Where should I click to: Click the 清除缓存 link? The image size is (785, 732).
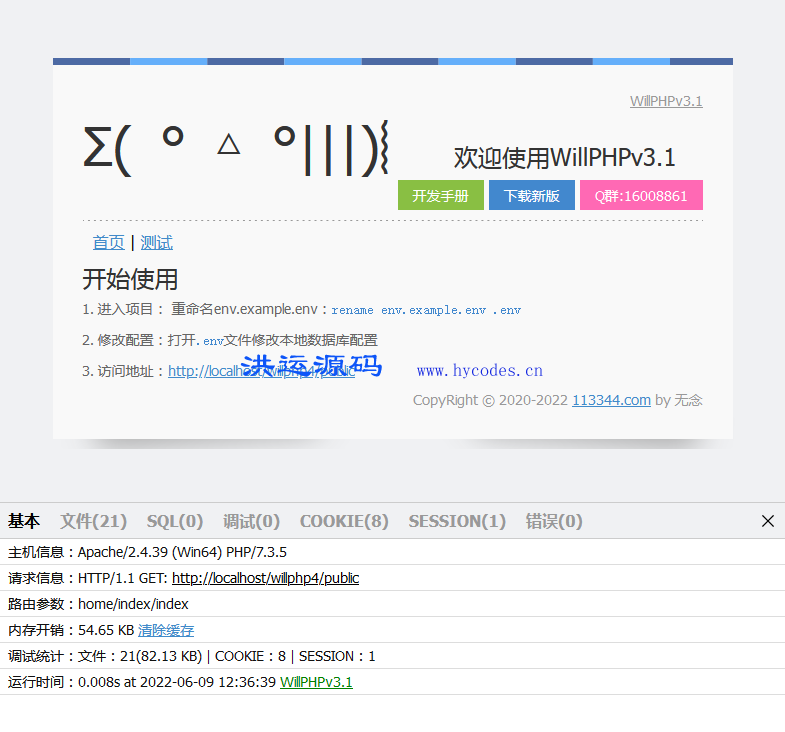pos(166,630)
